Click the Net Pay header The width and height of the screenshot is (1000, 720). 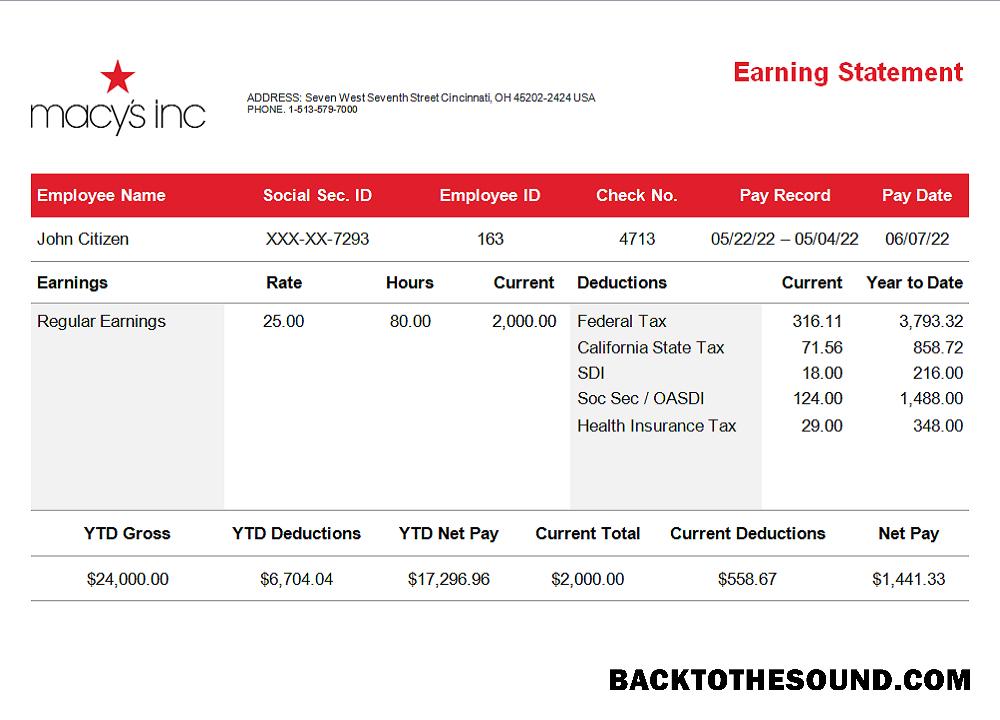click(908, 534)
